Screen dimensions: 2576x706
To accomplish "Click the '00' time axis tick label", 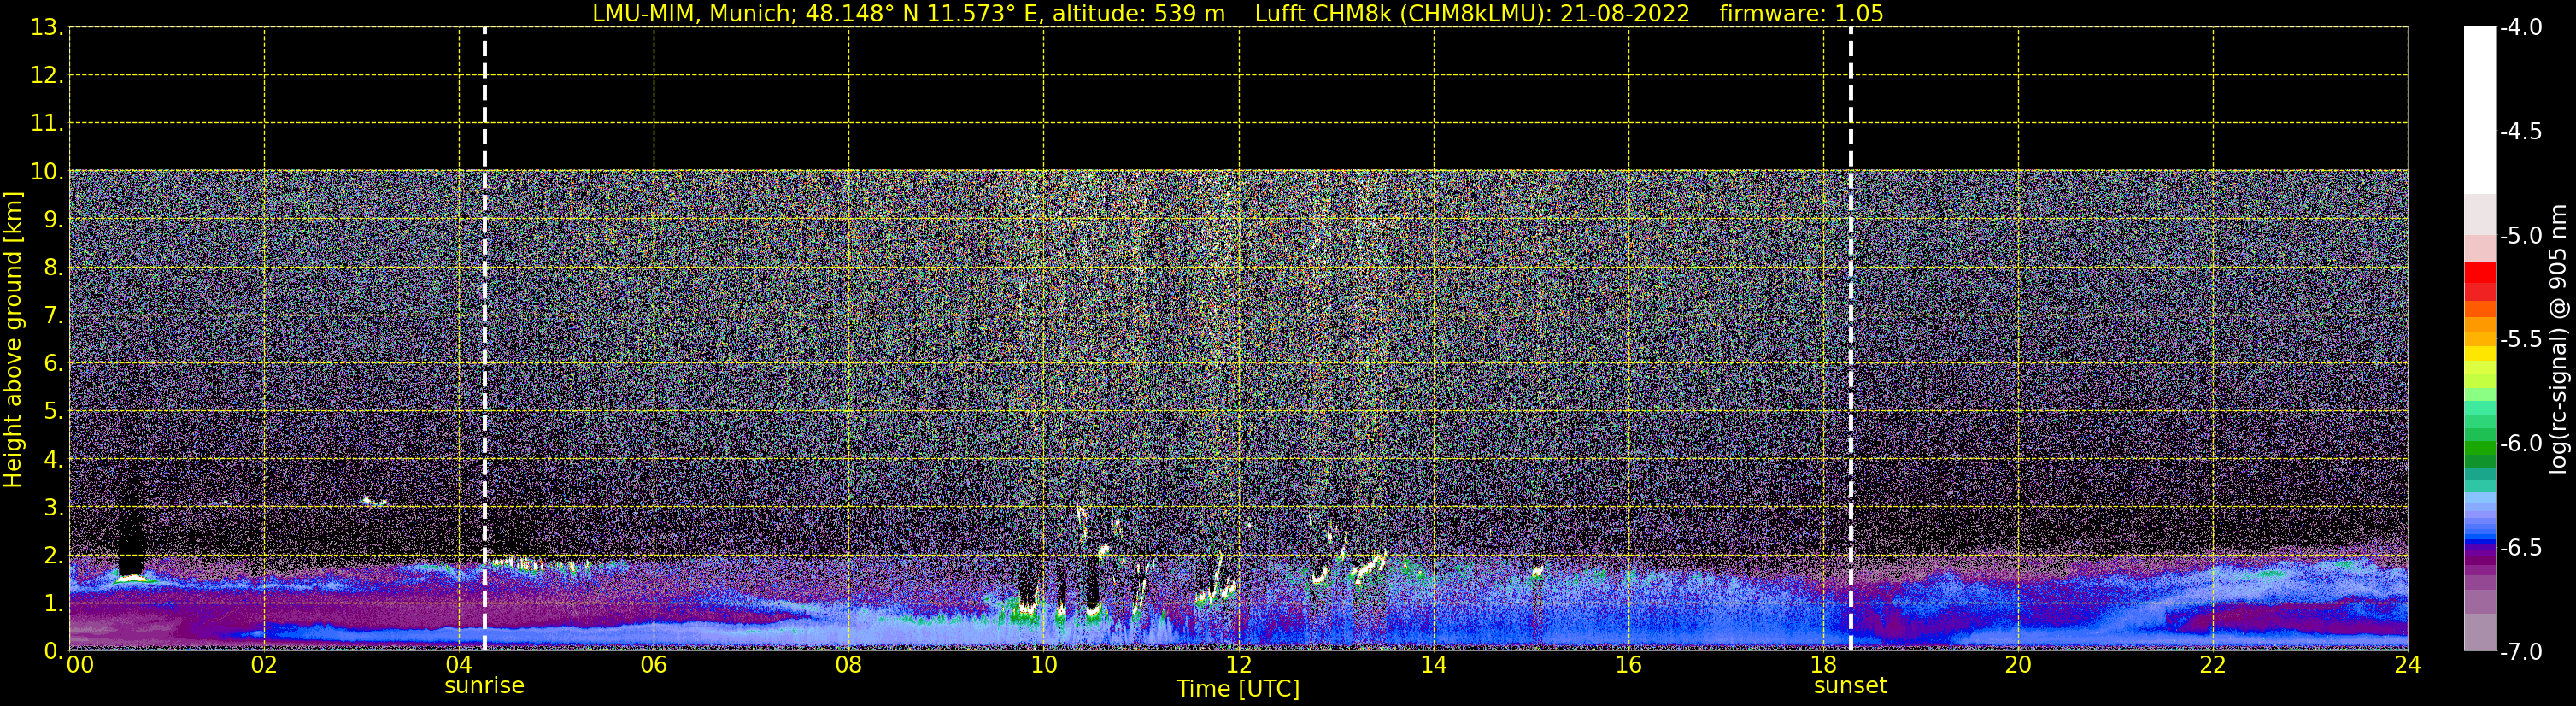I will [x=80, y=666].
